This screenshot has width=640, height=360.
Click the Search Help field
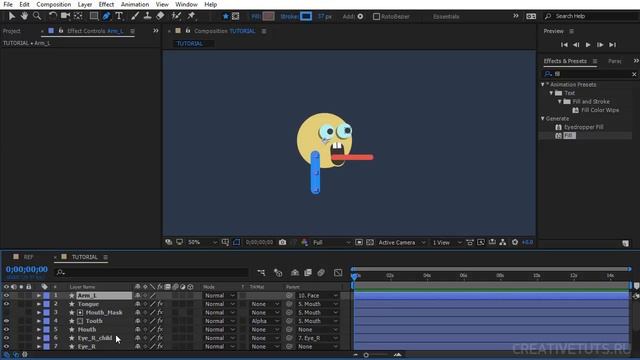point(592,16)
